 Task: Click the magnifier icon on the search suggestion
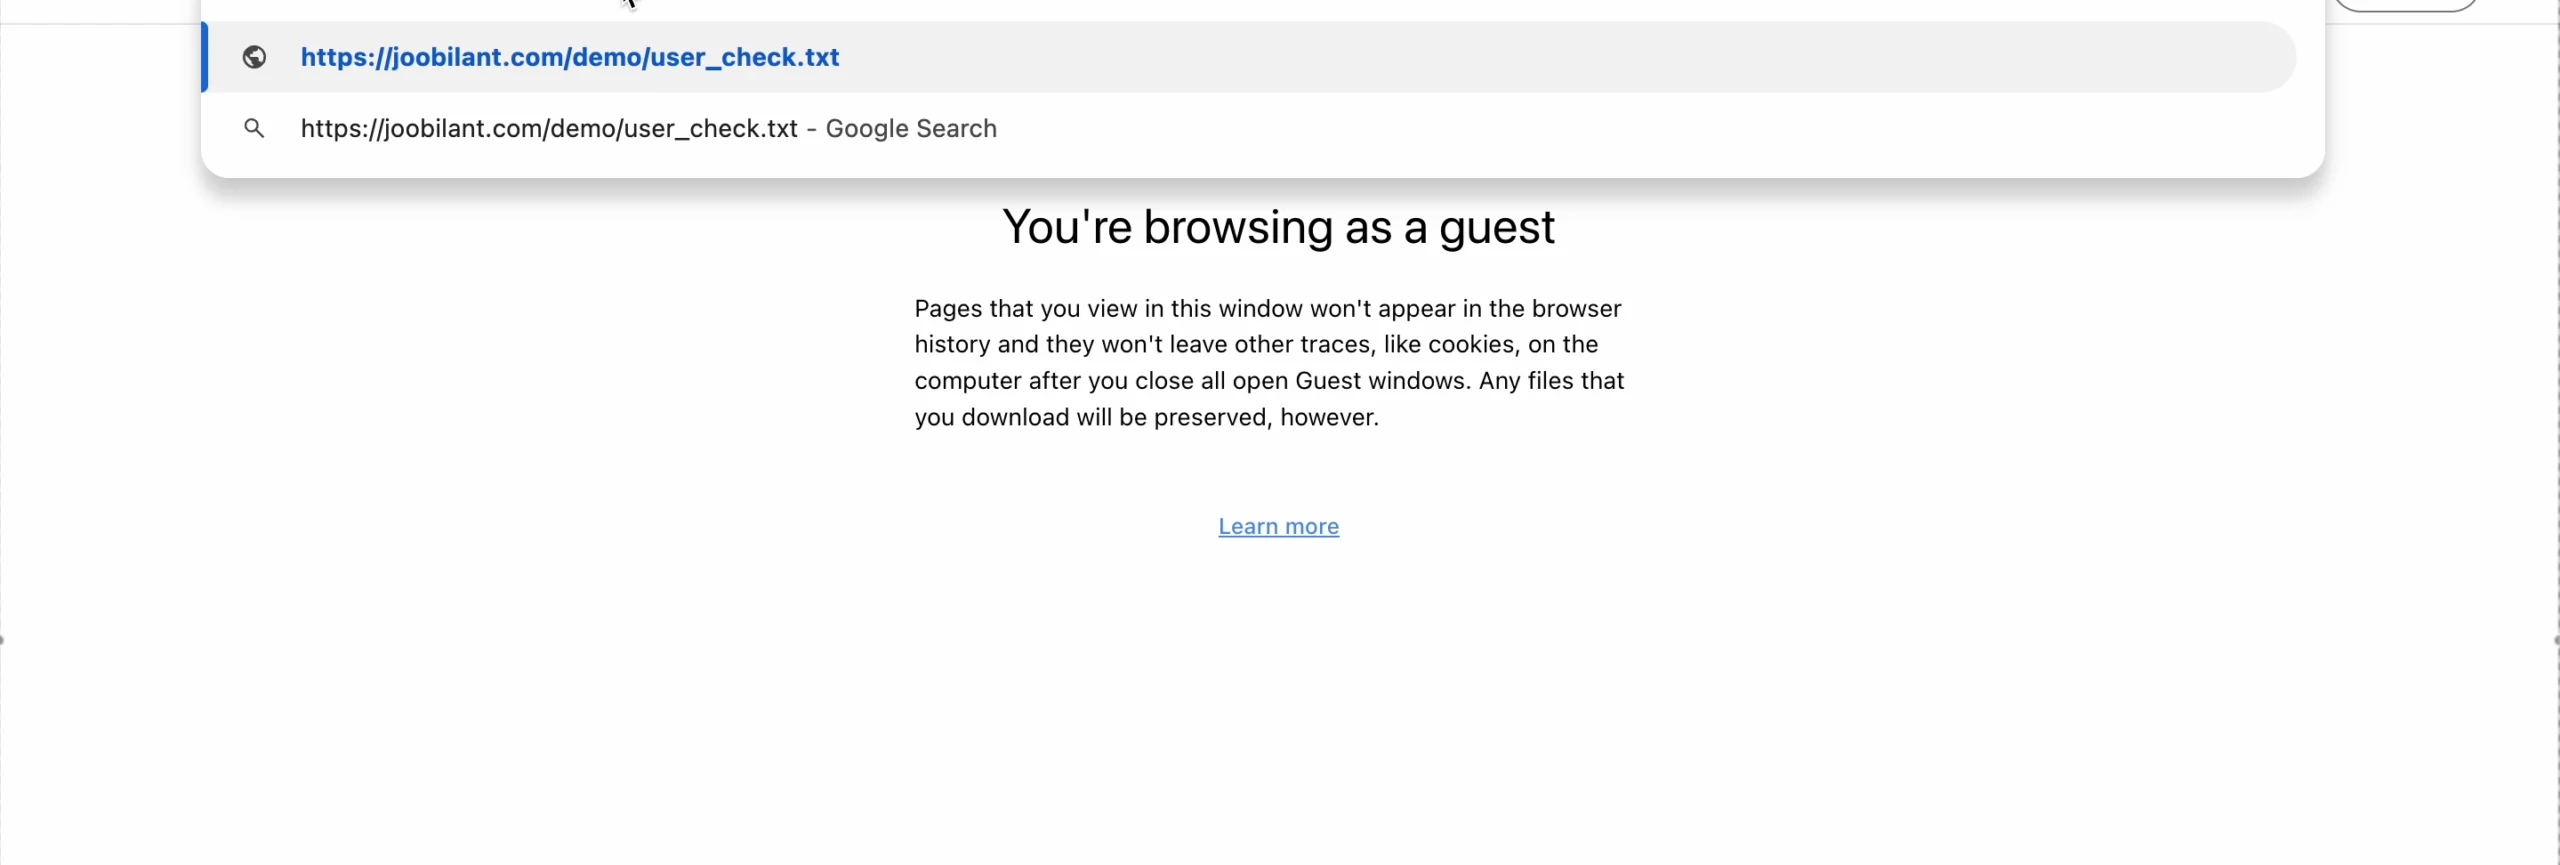[254, 128]
